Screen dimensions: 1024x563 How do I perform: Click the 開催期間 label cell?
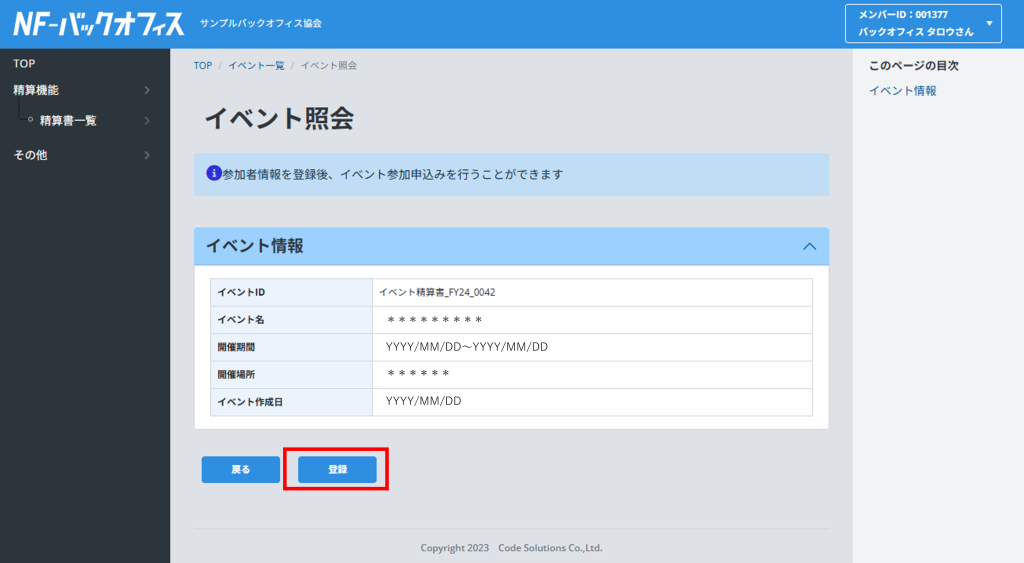(x=291, y=347)
